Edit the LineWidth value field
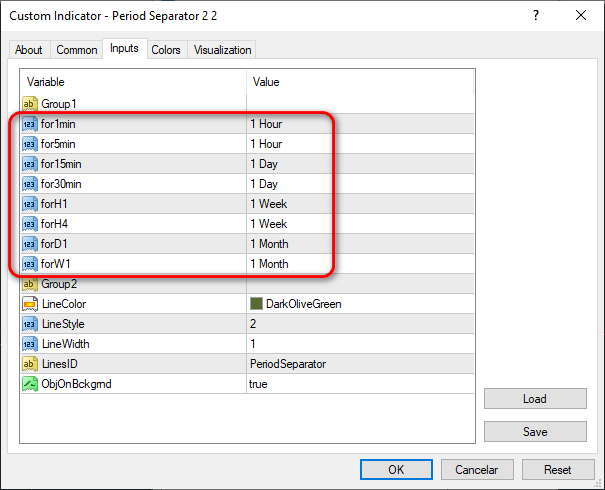 click(359, 343)
